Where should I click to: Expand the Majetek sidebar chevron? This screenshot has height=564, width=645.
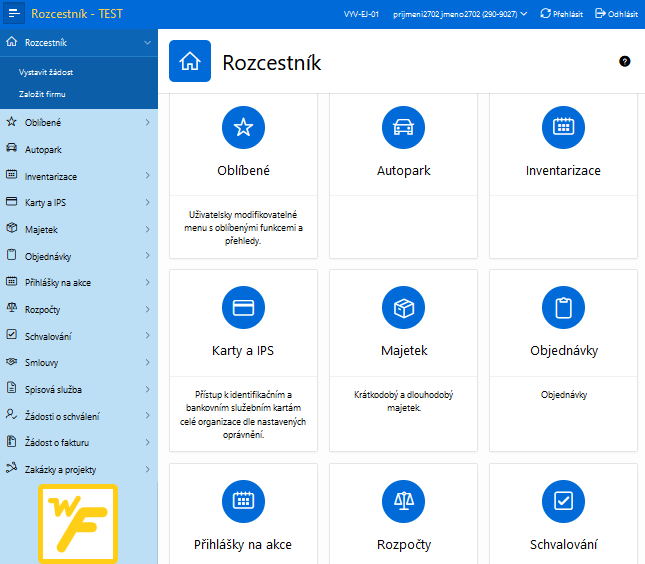click(x=148, y=230)
